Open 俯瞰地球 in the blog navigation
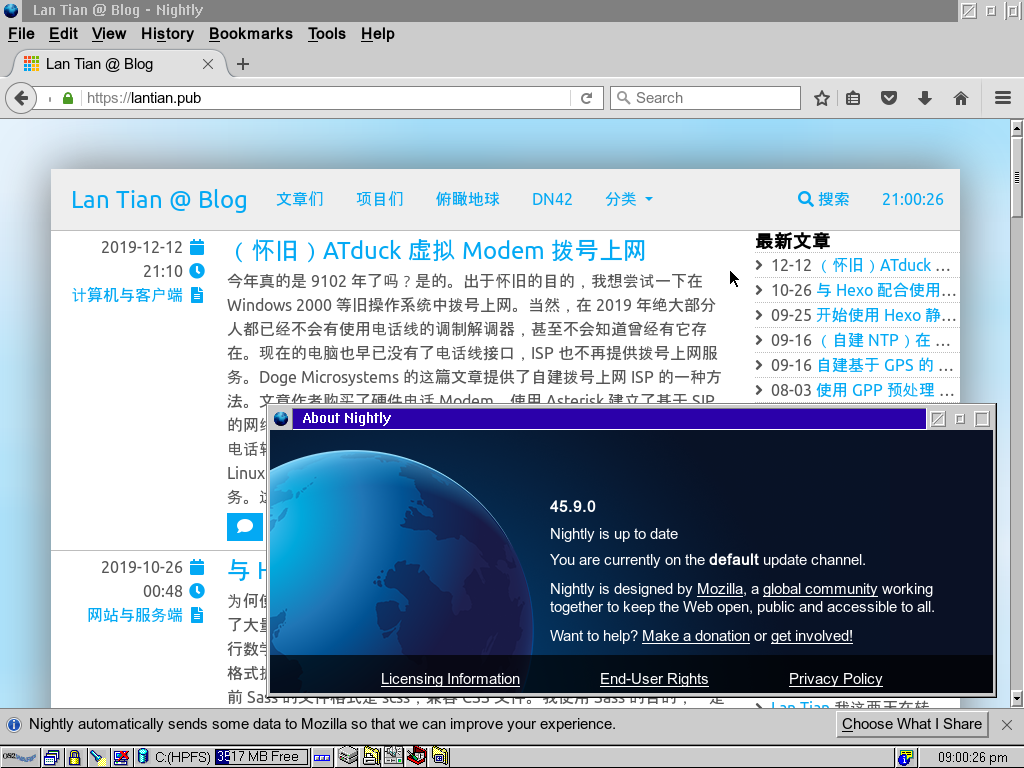1024x768 pixels. (468, 199)
